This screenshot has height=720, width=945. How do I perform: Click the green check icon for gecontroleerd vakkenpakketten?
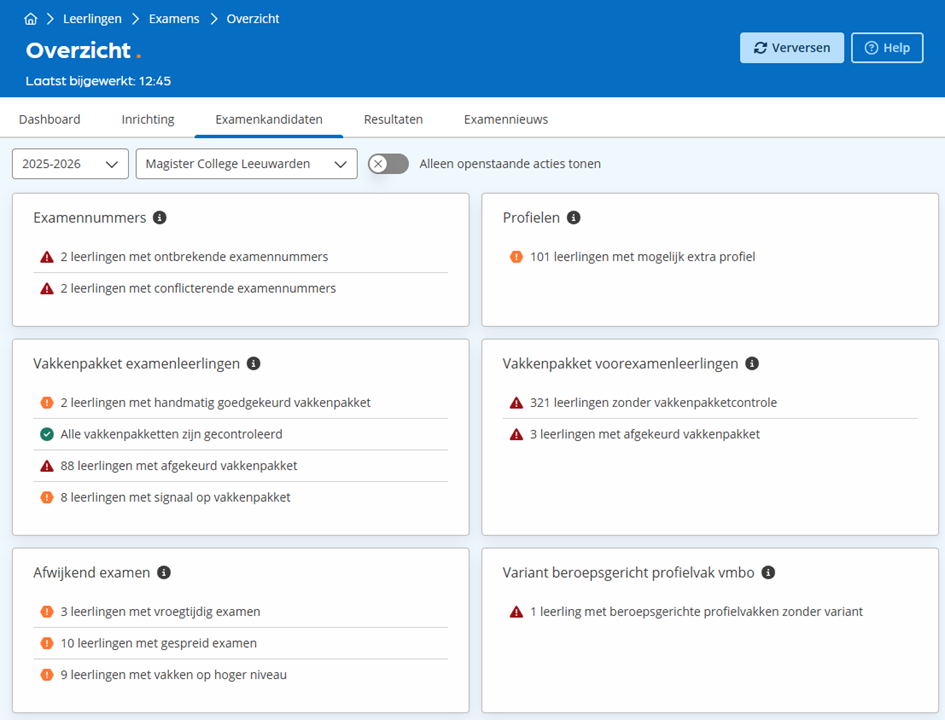[x=47, y=434]
